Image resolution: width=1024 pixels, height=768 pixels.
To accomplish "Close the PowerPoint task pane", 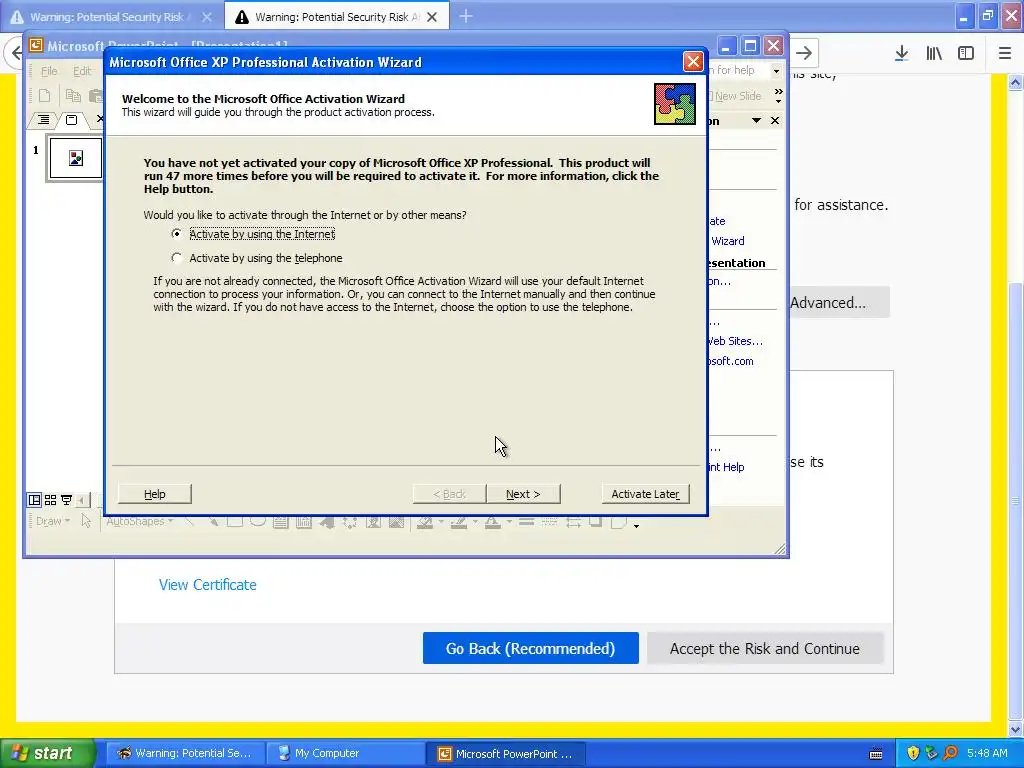I will [x=775, y=121].
